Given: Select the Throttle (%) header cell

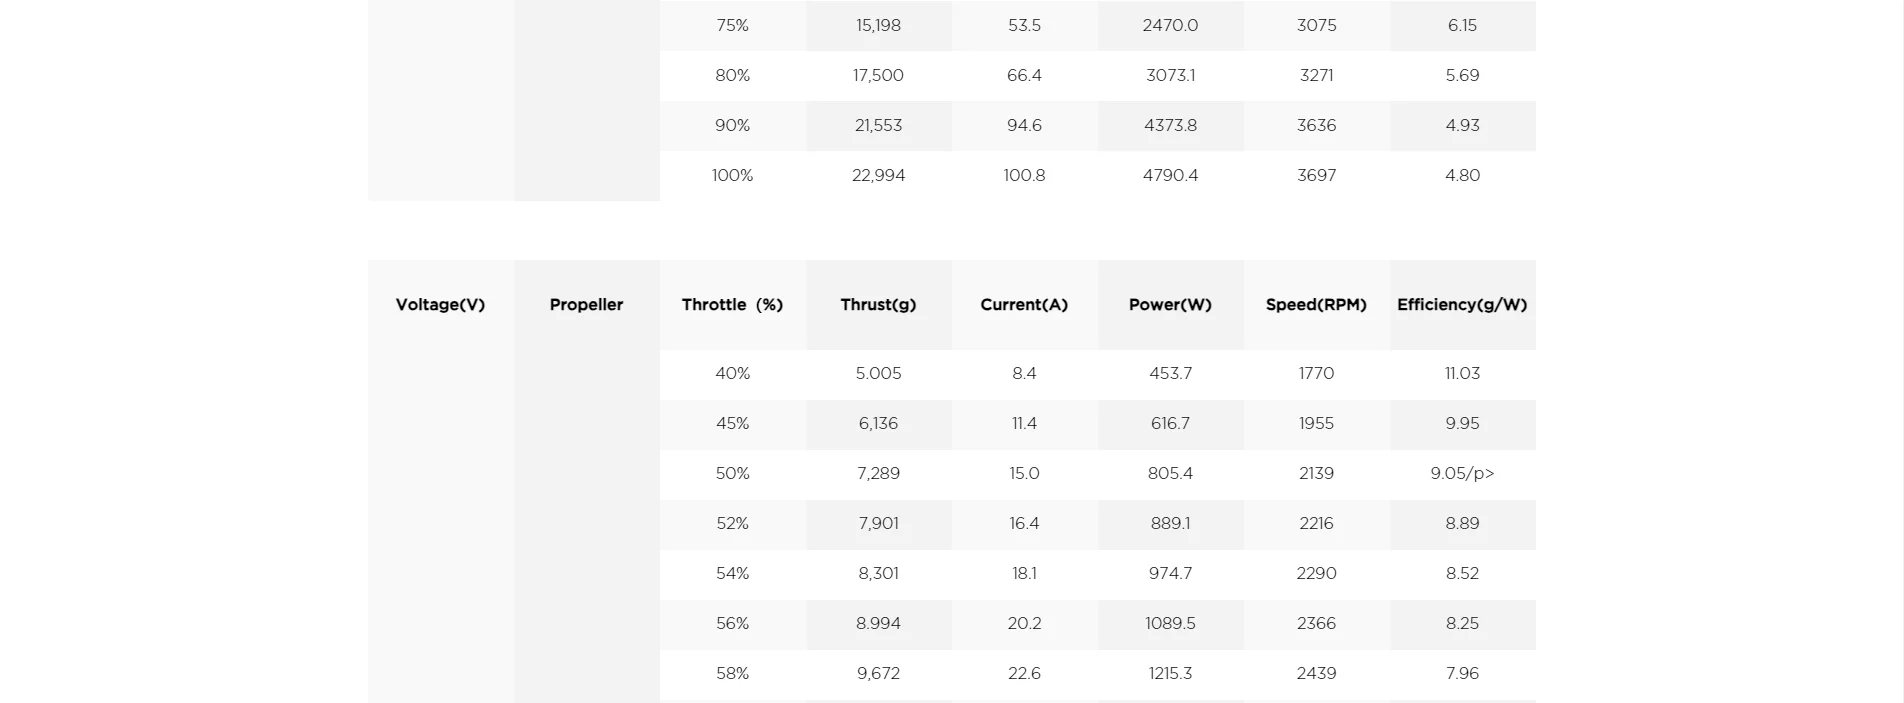Looking at the screenshot, I should pyautogui.click(x=732, y=305).
